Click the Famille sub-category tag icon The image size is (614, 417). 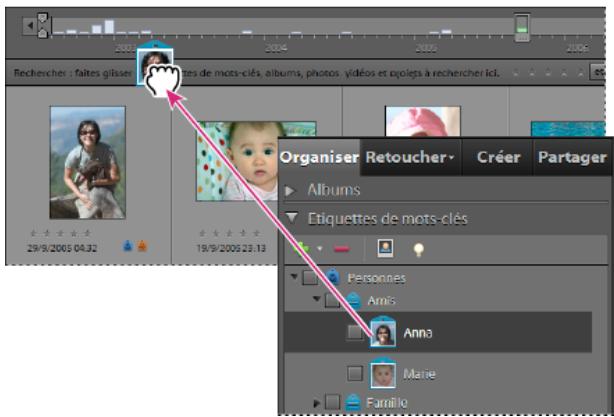(353, 402)
